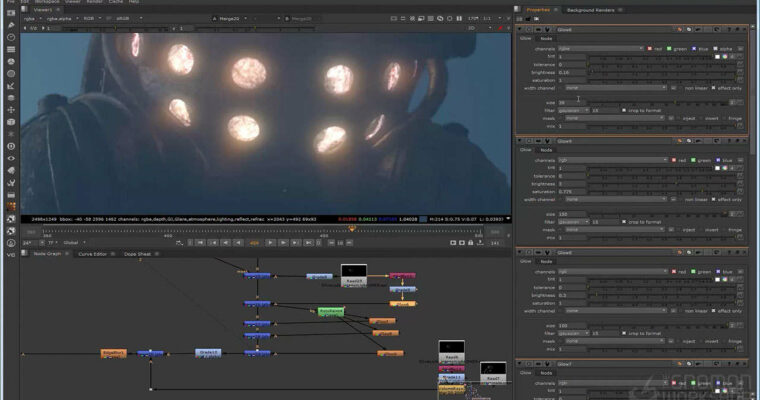The height and width of the screenshot is (400, 760).
Task: Open the Merge nodes menu in left toolbar
Action: (11, 97)
